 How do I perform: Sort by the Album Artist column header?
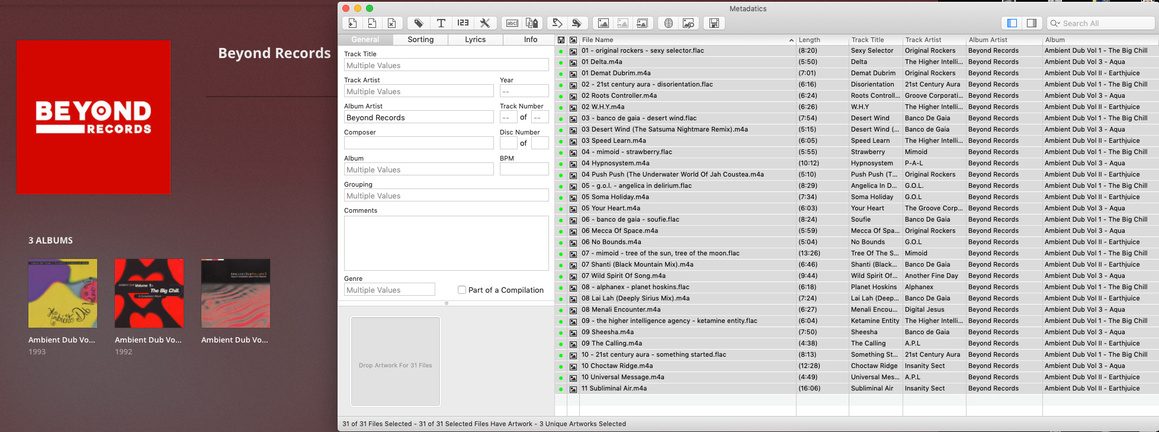pos(1004,40)
